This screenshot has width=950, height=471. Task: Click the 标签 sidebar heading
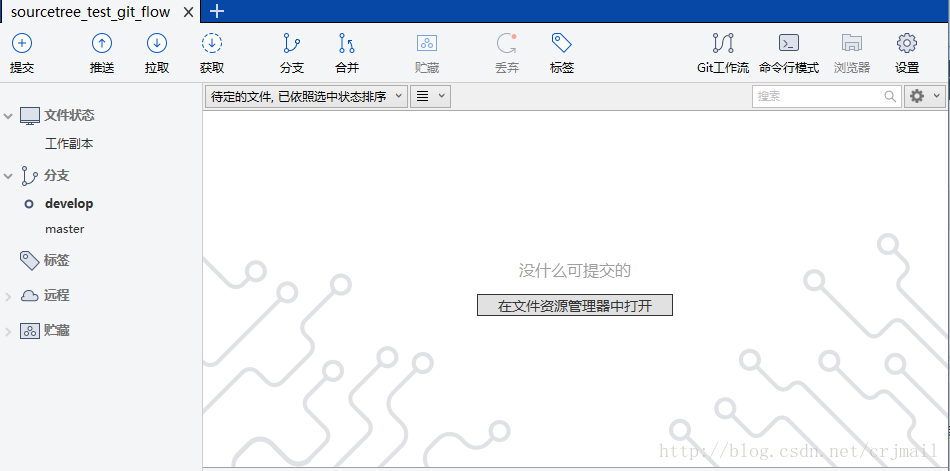click(x=56, y=261)
